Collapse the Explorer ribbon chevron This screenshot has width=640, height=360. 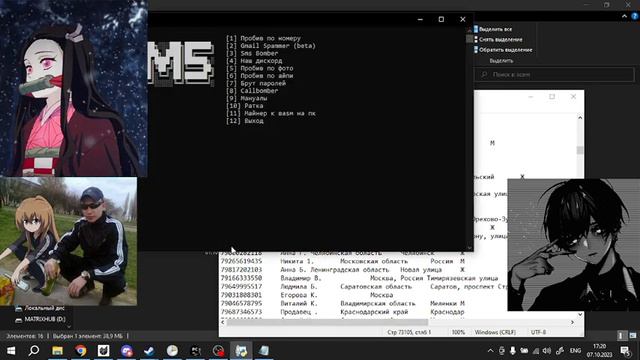click(624, 16)
